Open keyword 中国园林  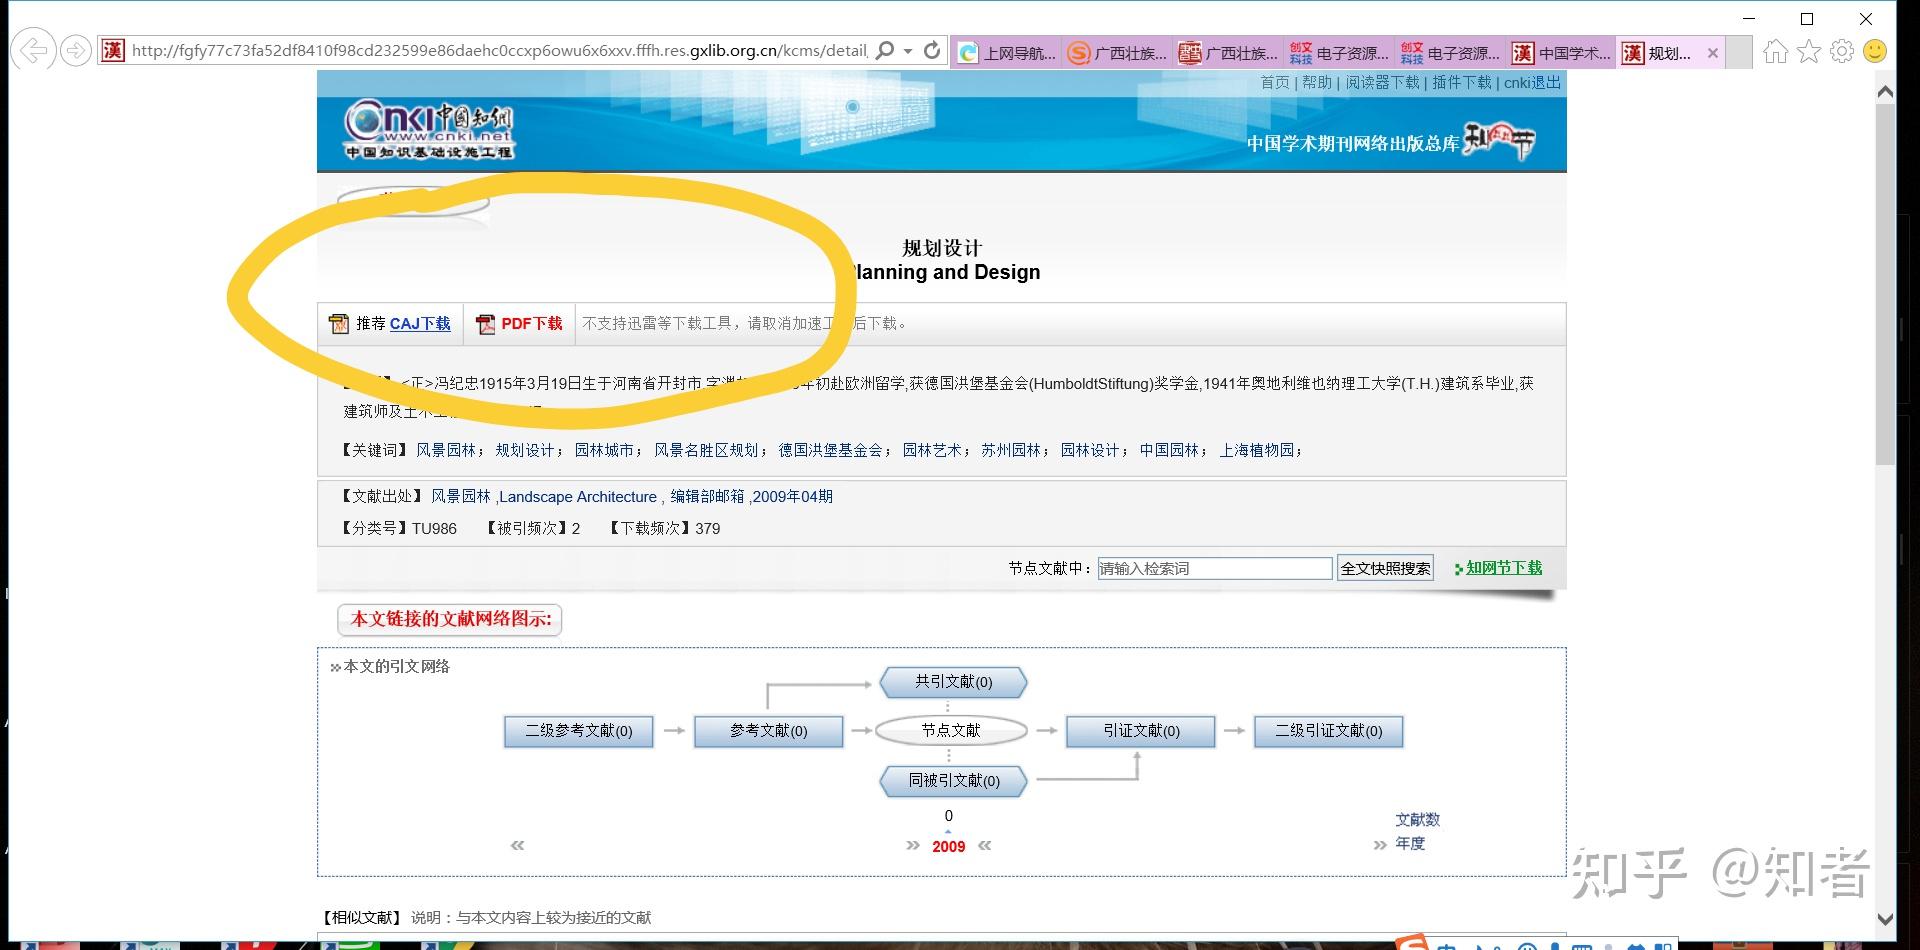pyautogui.click(x=1169, y=451)
